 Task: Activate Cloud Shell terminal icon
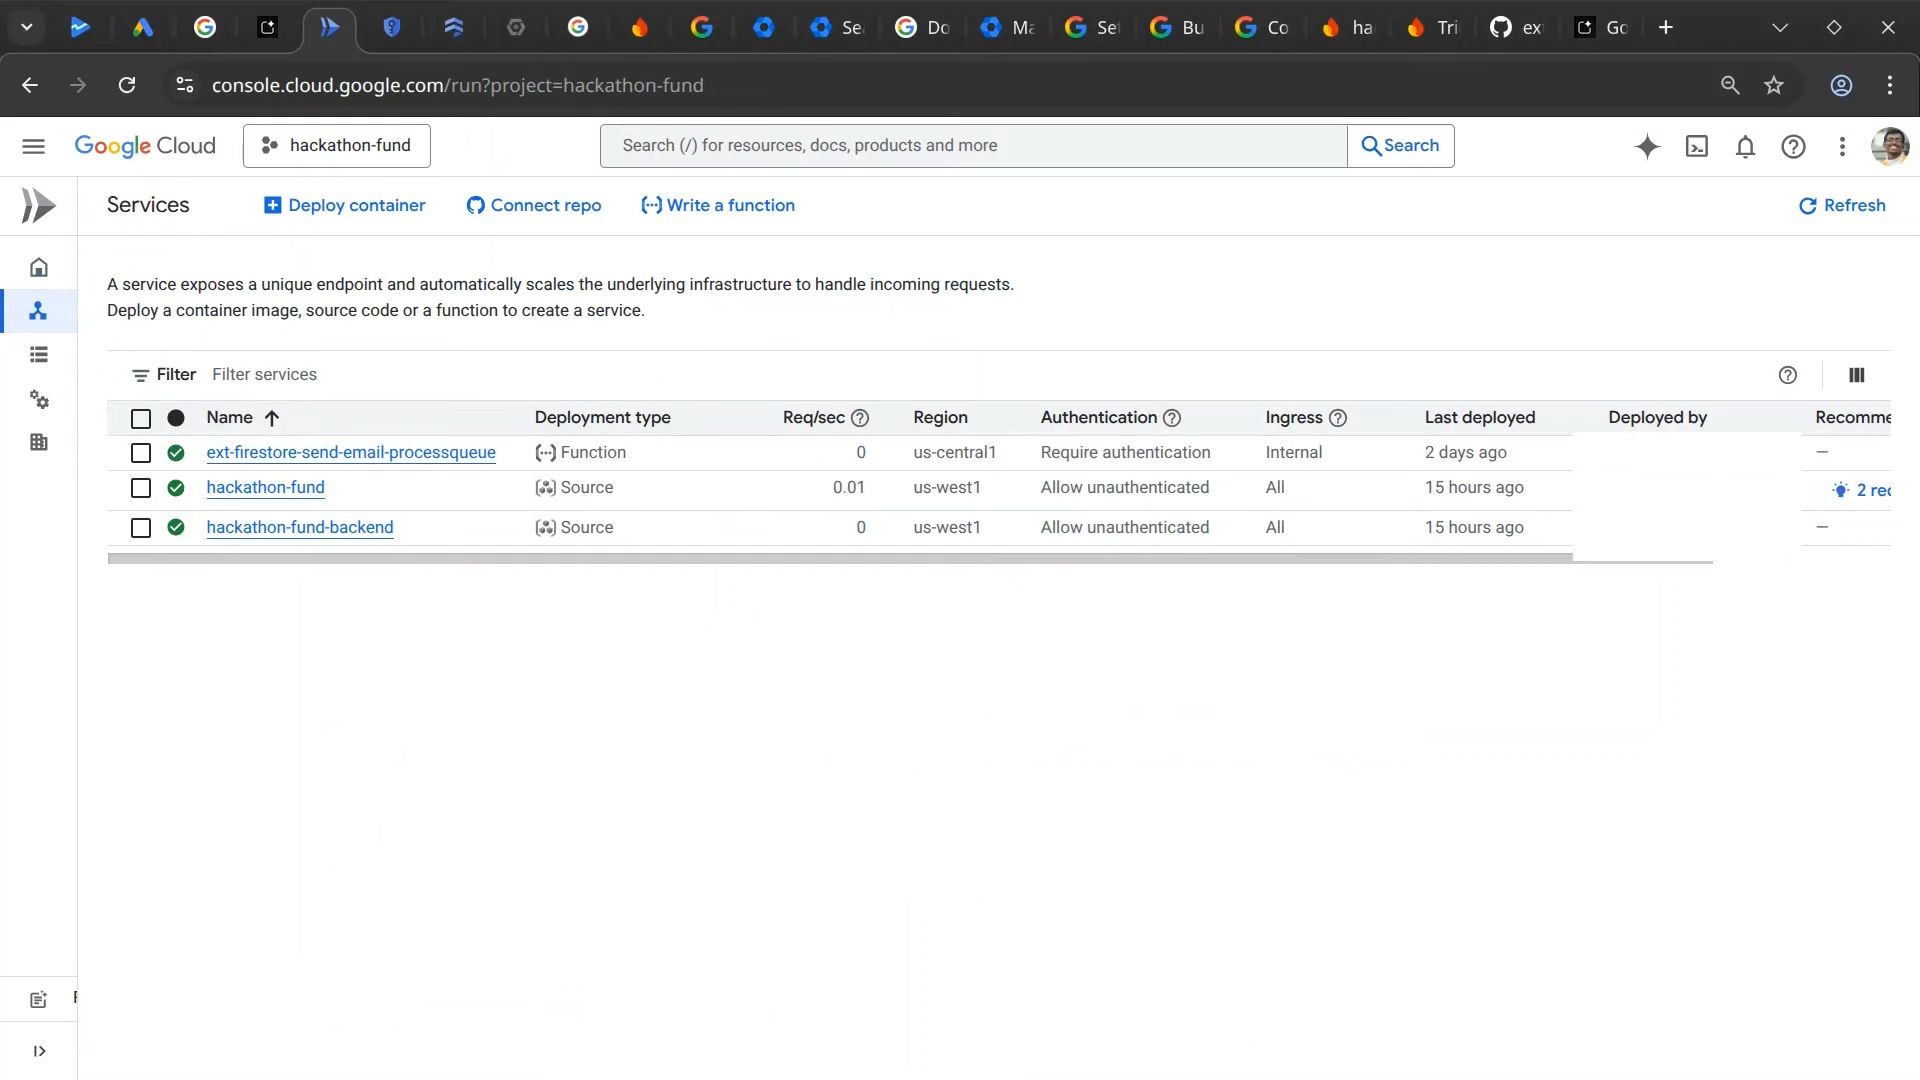tap(1697, 146)
